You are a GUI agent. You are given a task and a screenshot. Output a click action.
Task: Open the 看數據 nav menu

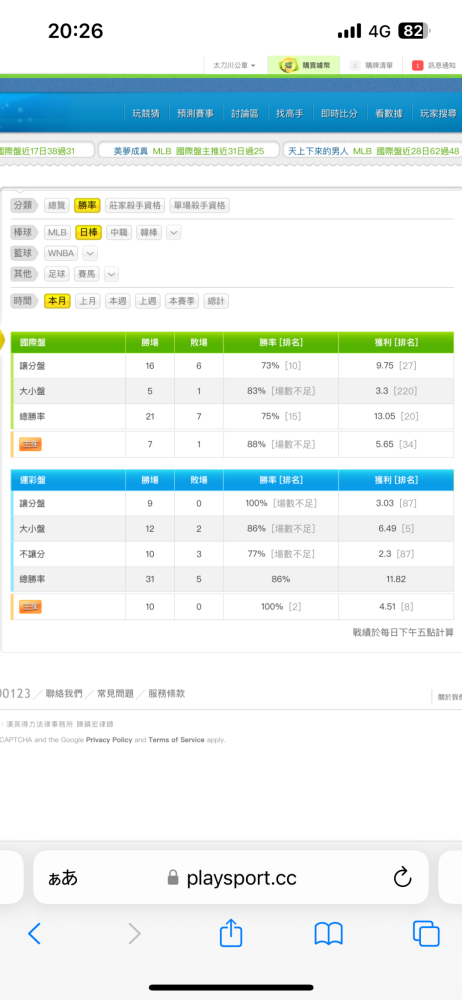[x=389, y=114]
